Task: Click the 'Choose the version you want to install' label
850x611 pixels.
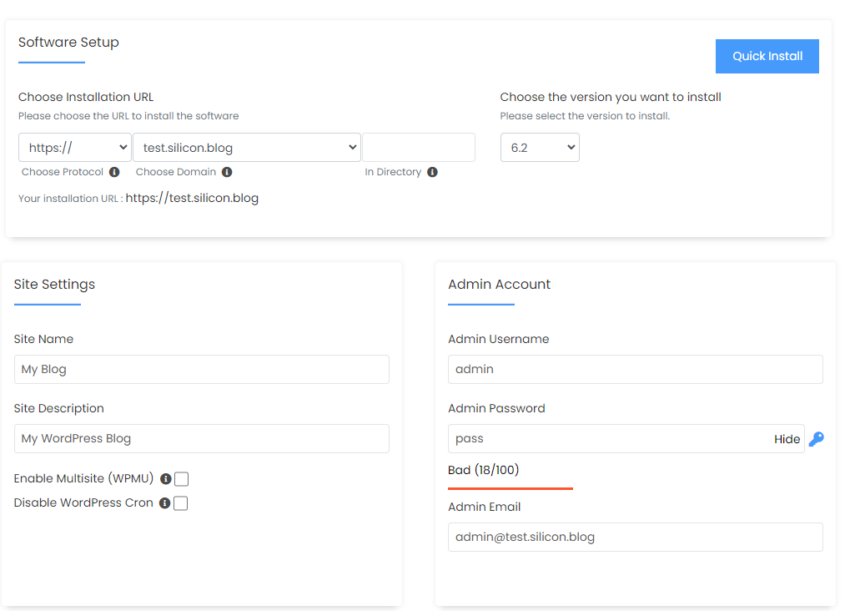Action: (610, 97)
